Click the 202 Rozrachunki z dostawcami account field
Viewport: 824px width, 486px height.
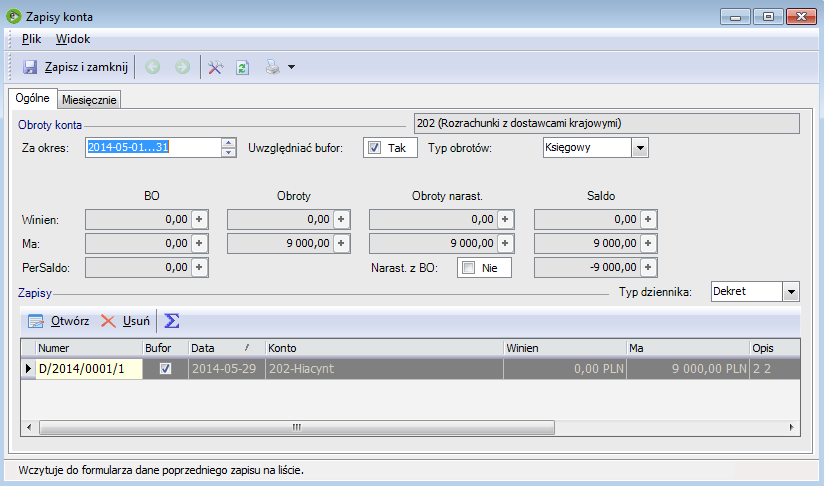(x=607, y=123)
